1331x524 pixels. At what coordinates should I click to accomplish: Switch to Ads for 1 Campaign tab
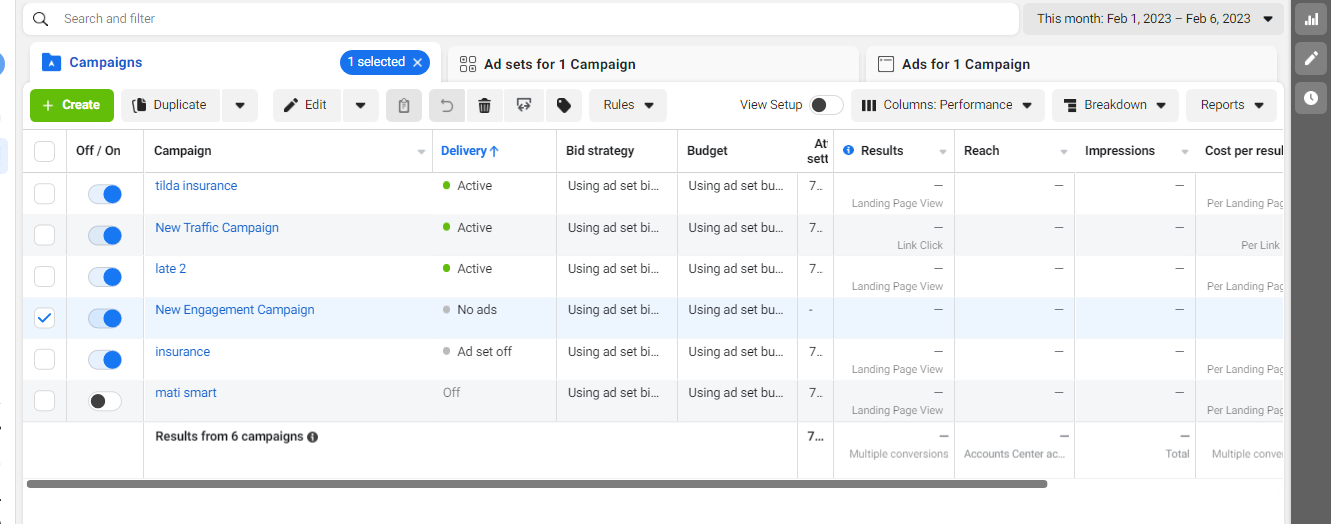[x=1071, y=64]
